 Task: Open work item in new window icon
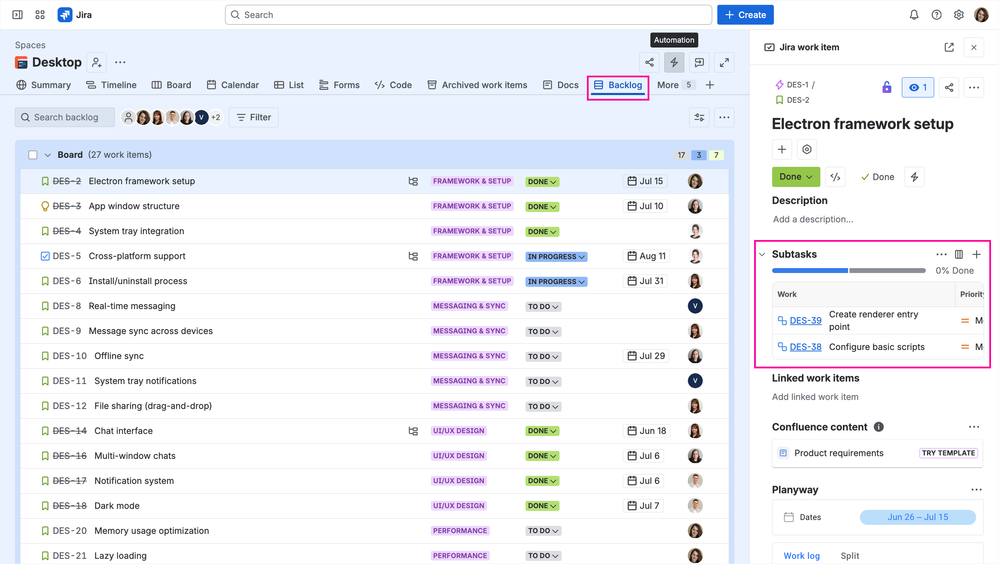tap(949, 47)
